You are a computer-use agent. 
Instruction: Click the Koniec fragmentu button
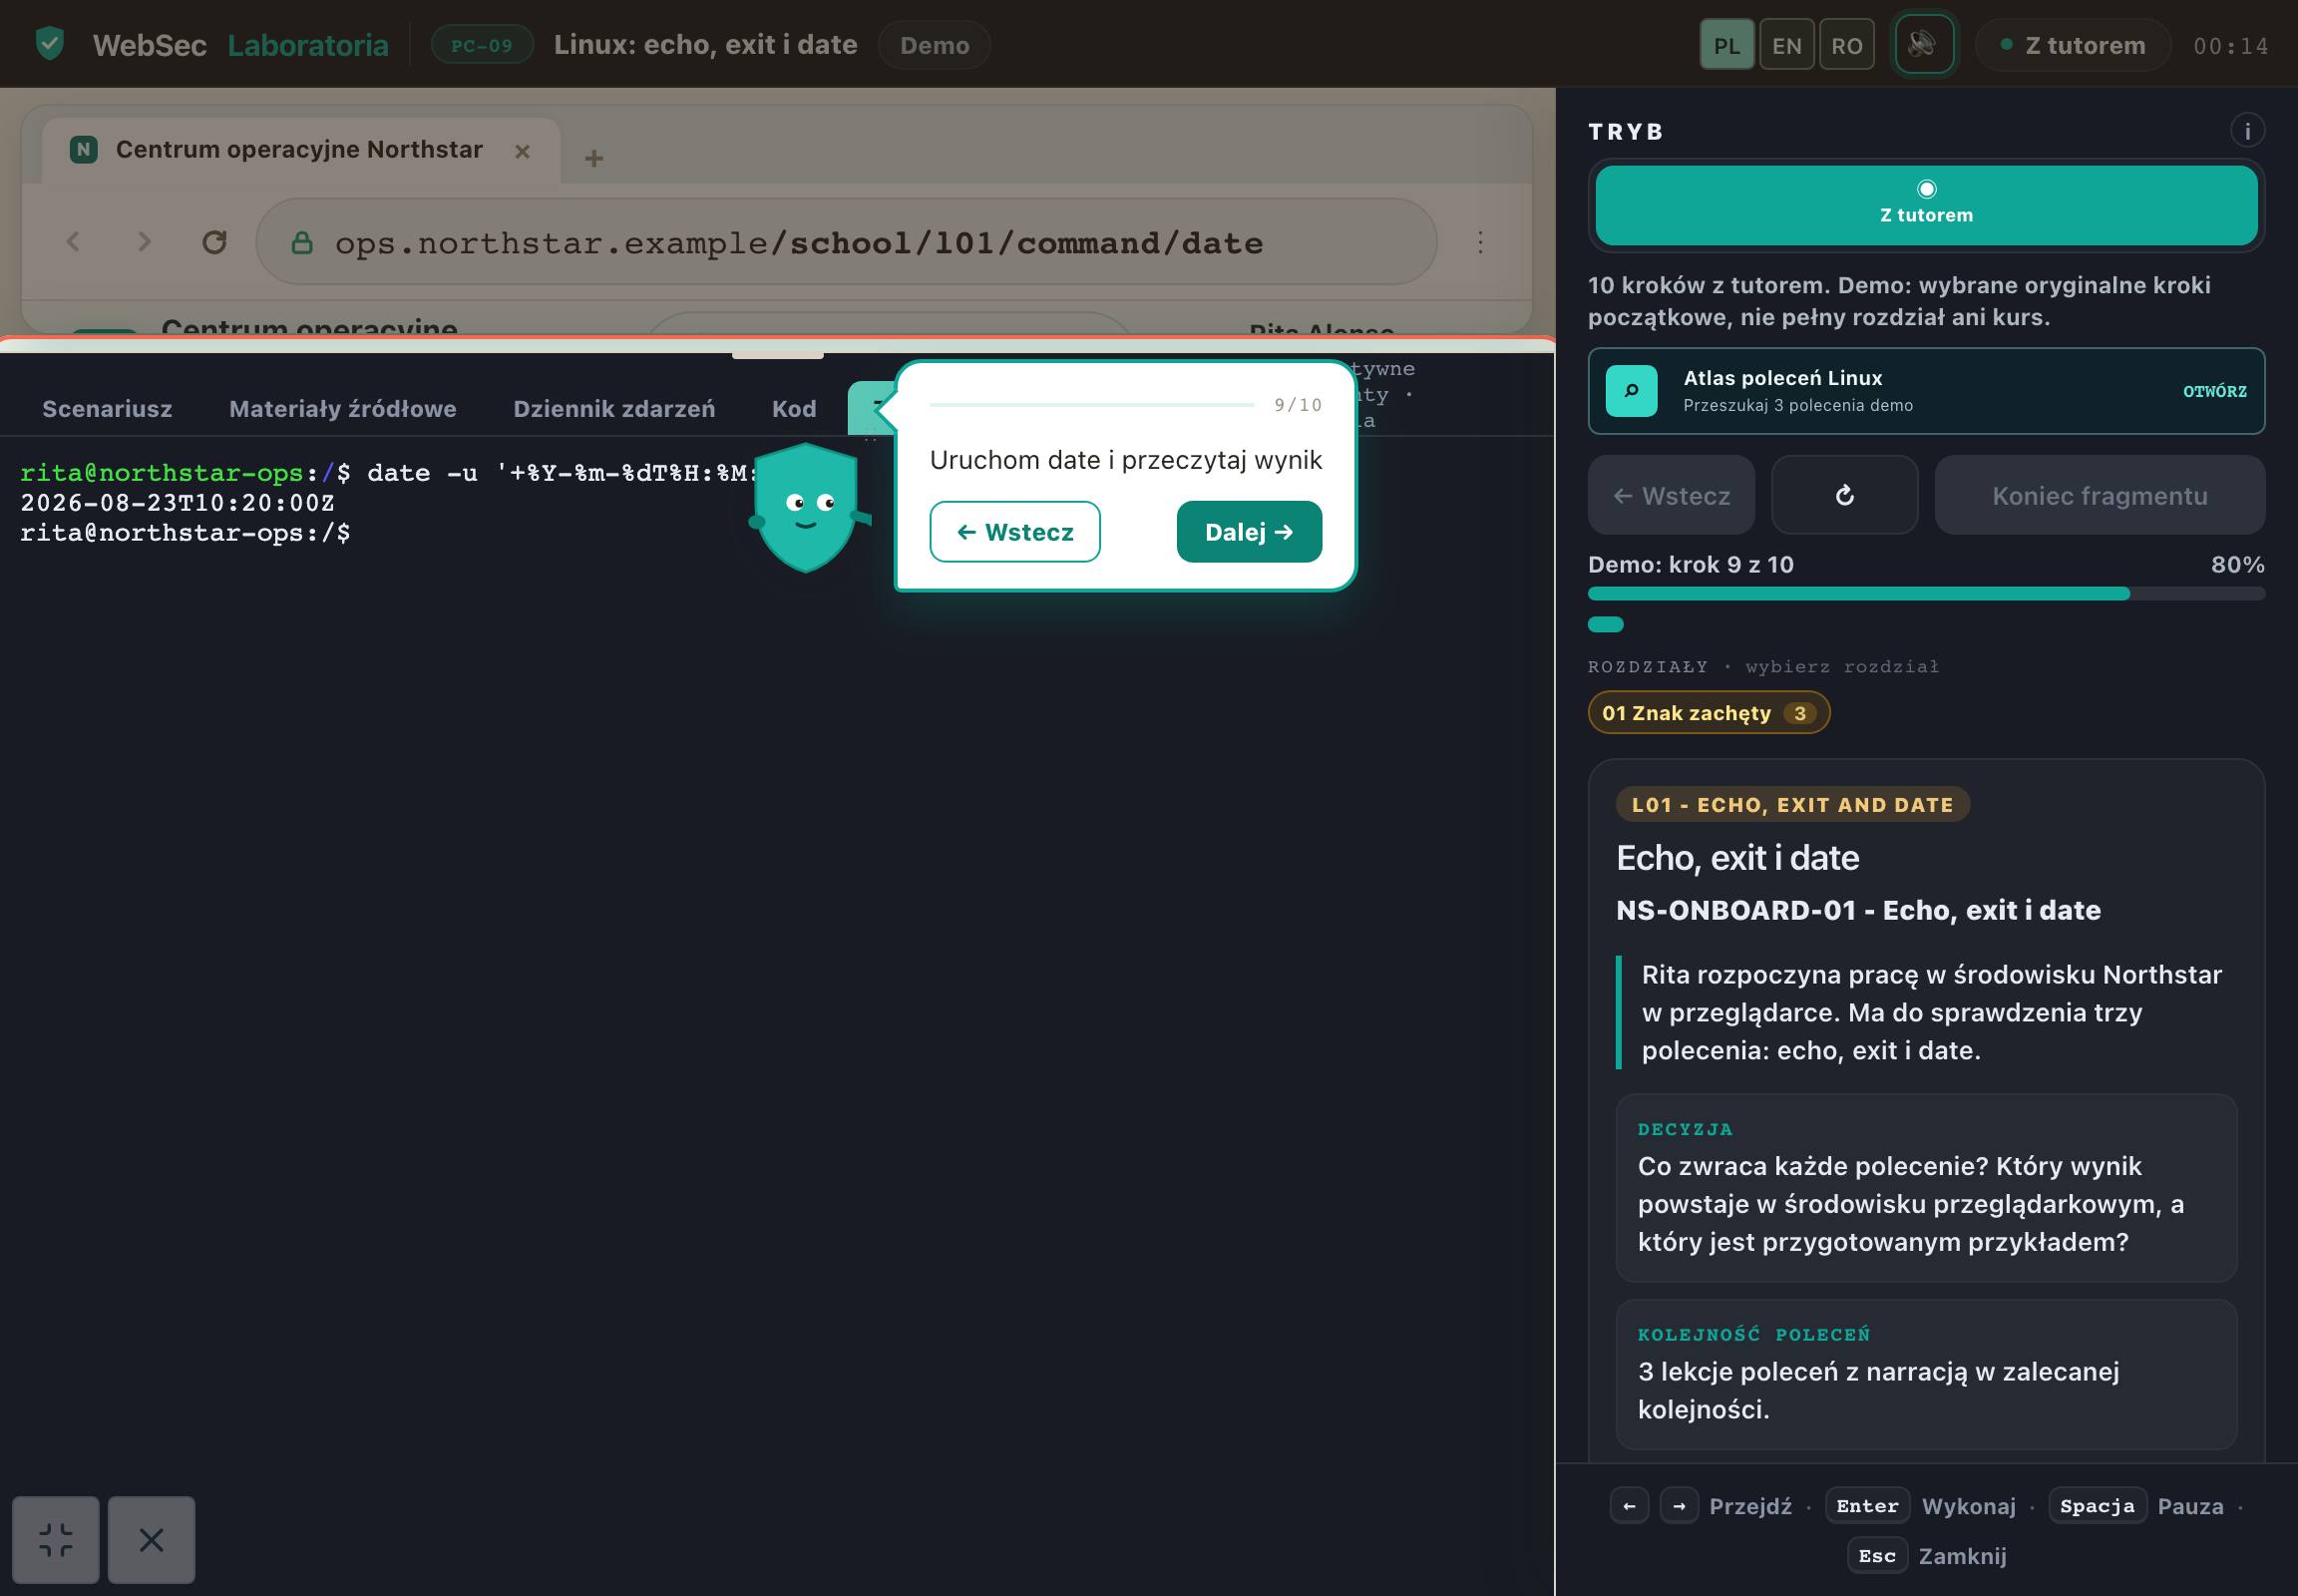[2098, 495]
